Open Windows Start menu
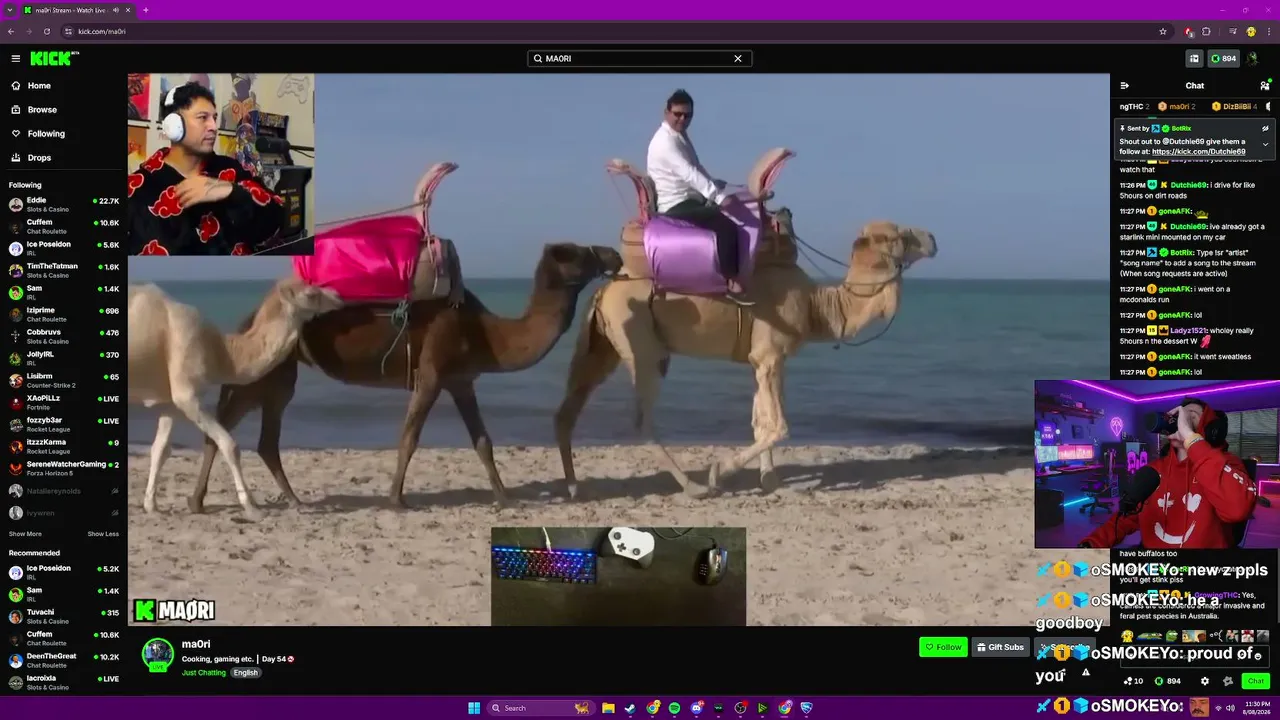 click(474, 708)
